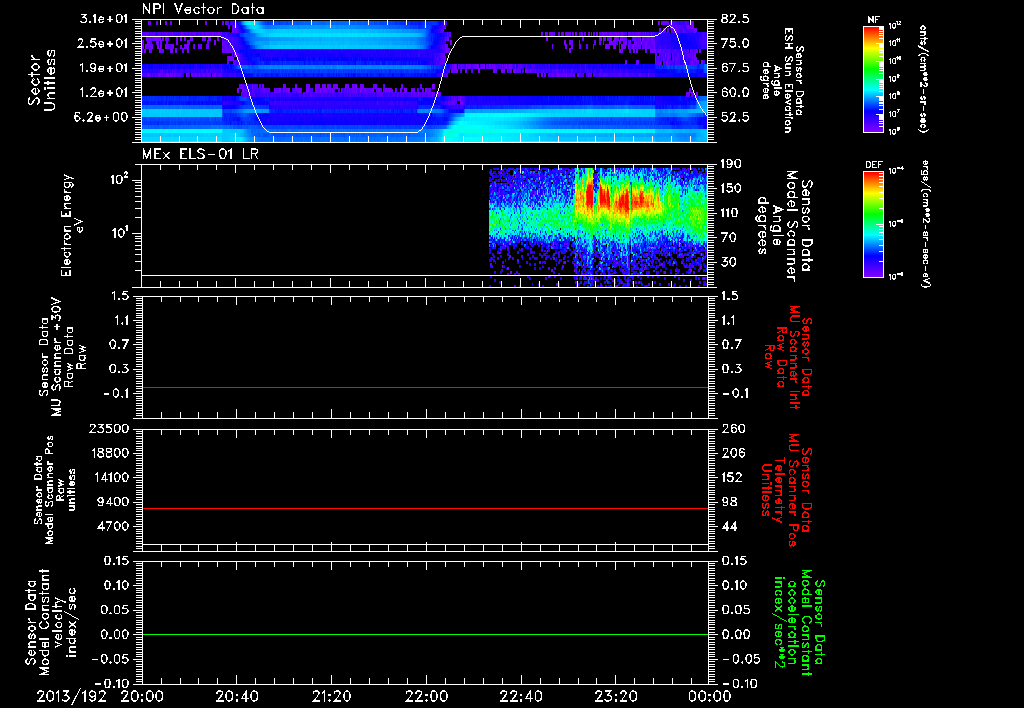Click the "44" telemetry tick value

coord(728,527)
